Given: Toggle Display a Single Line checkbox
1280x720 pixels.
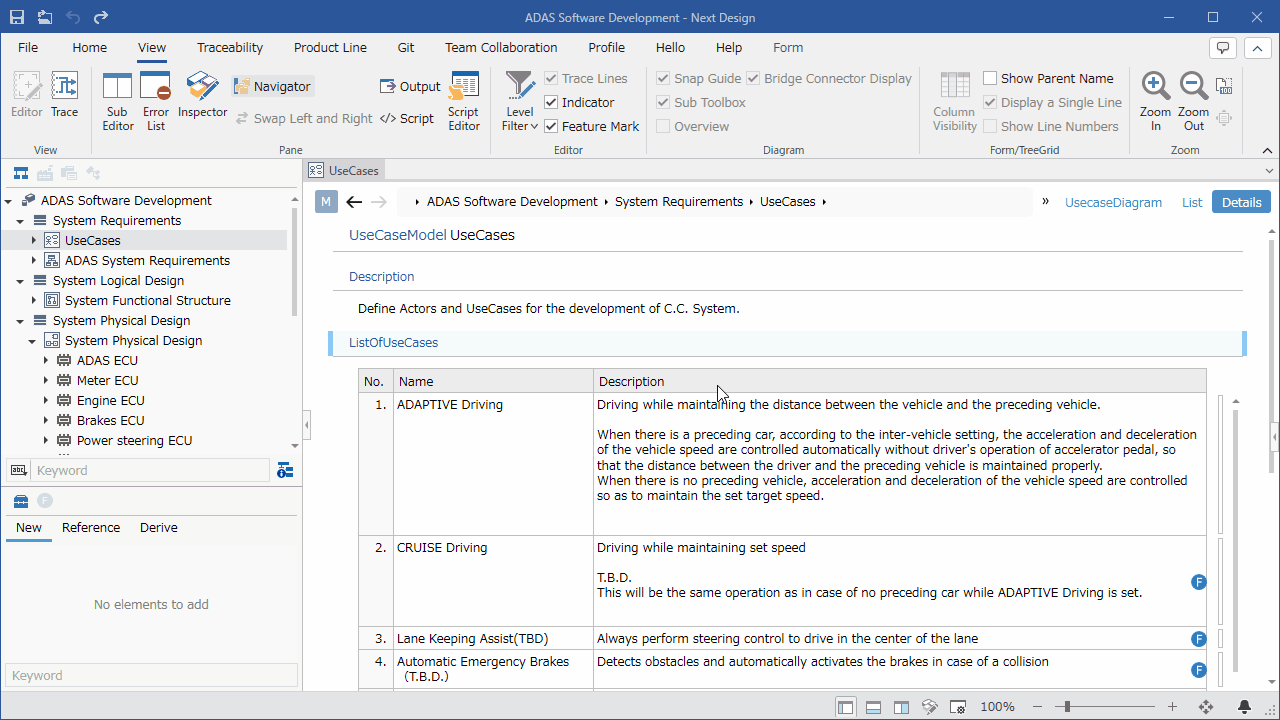Looking at the screenshot, I should point(990,102).
